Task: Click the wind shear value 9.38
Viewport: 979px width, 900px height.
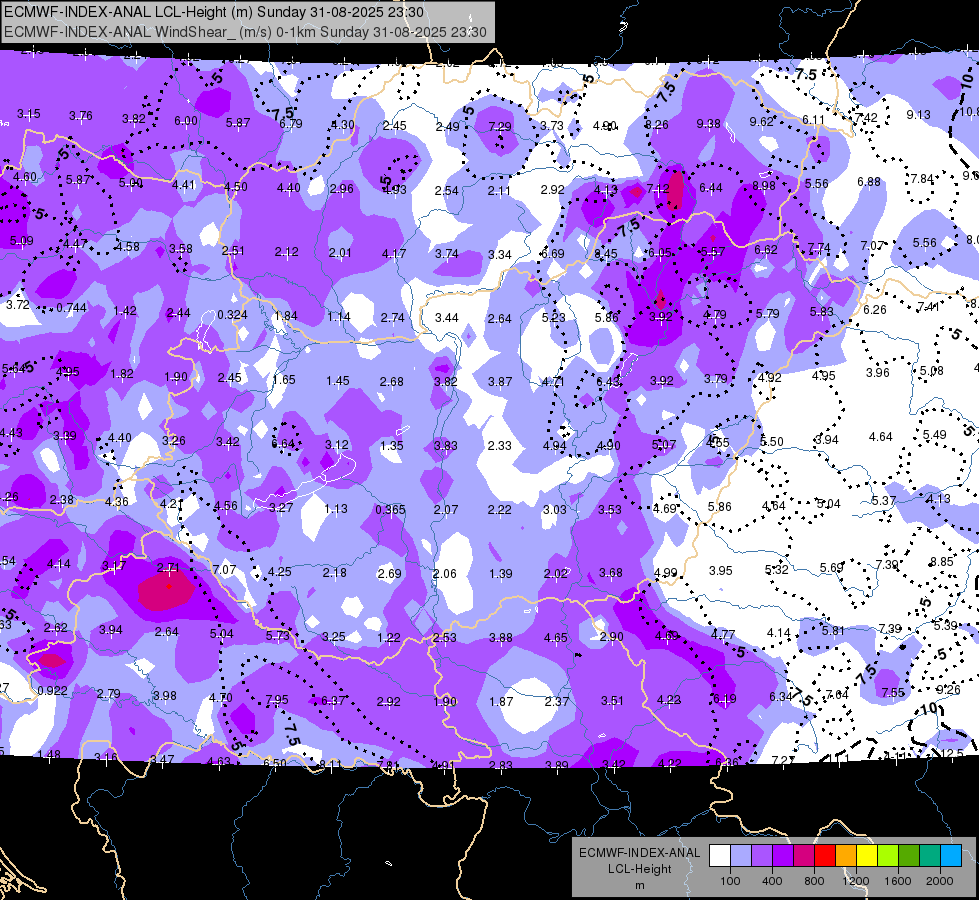Action: [708, 124]
